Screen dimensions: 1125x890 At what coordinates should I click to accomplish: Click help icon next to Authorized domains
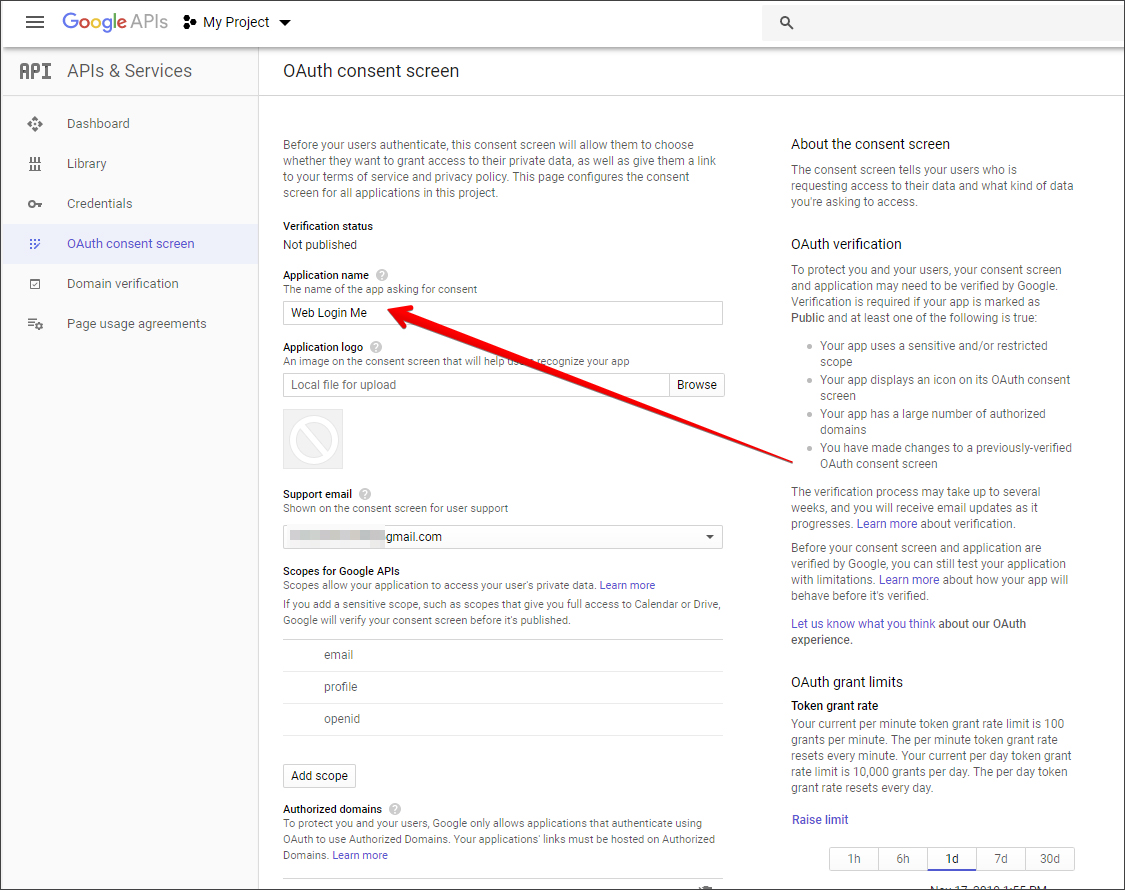395,809
